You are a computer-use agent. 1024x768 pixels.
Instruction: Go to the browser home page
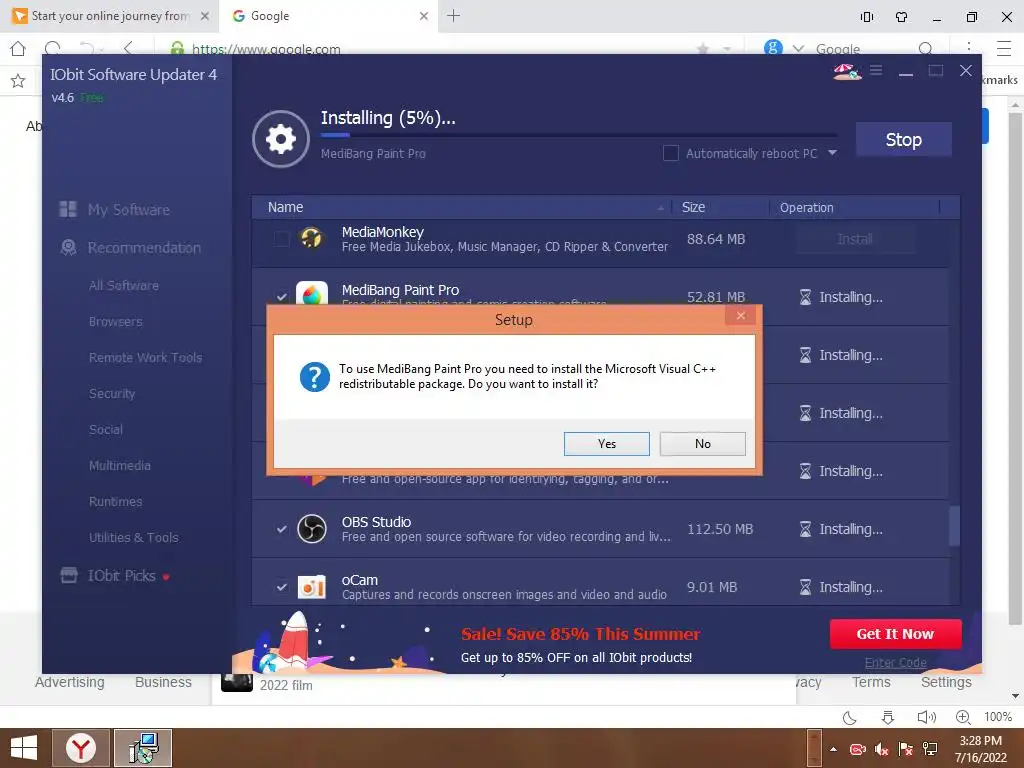pyautogui.click(x=18, y=48)
